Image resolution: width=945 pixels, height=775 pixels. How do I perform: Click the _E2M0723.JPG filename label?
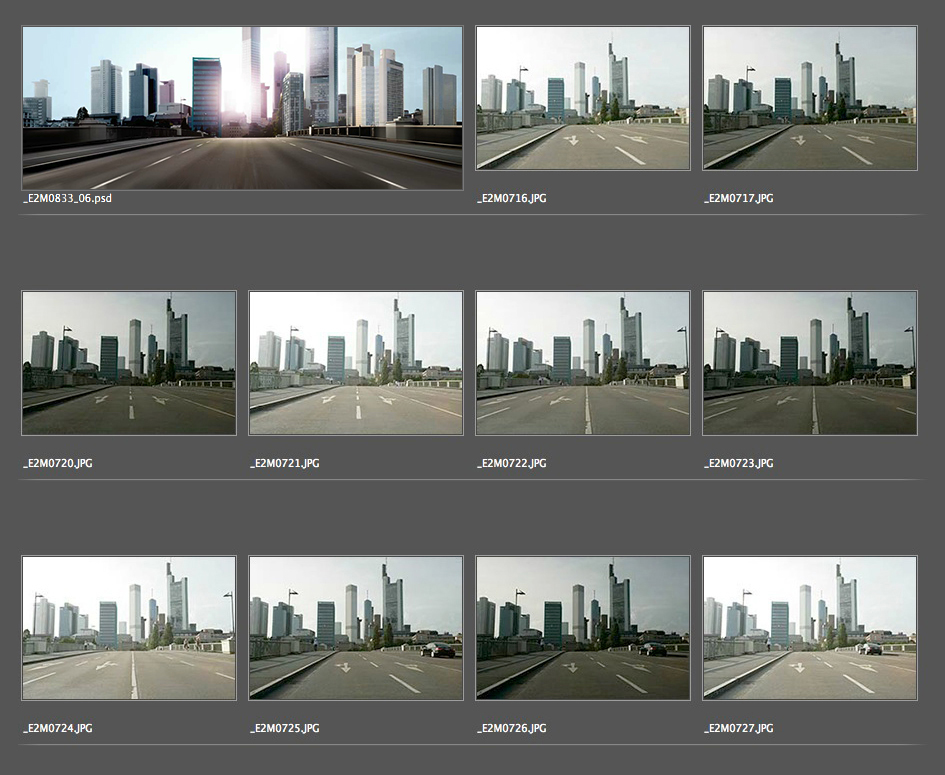(739, 464)
